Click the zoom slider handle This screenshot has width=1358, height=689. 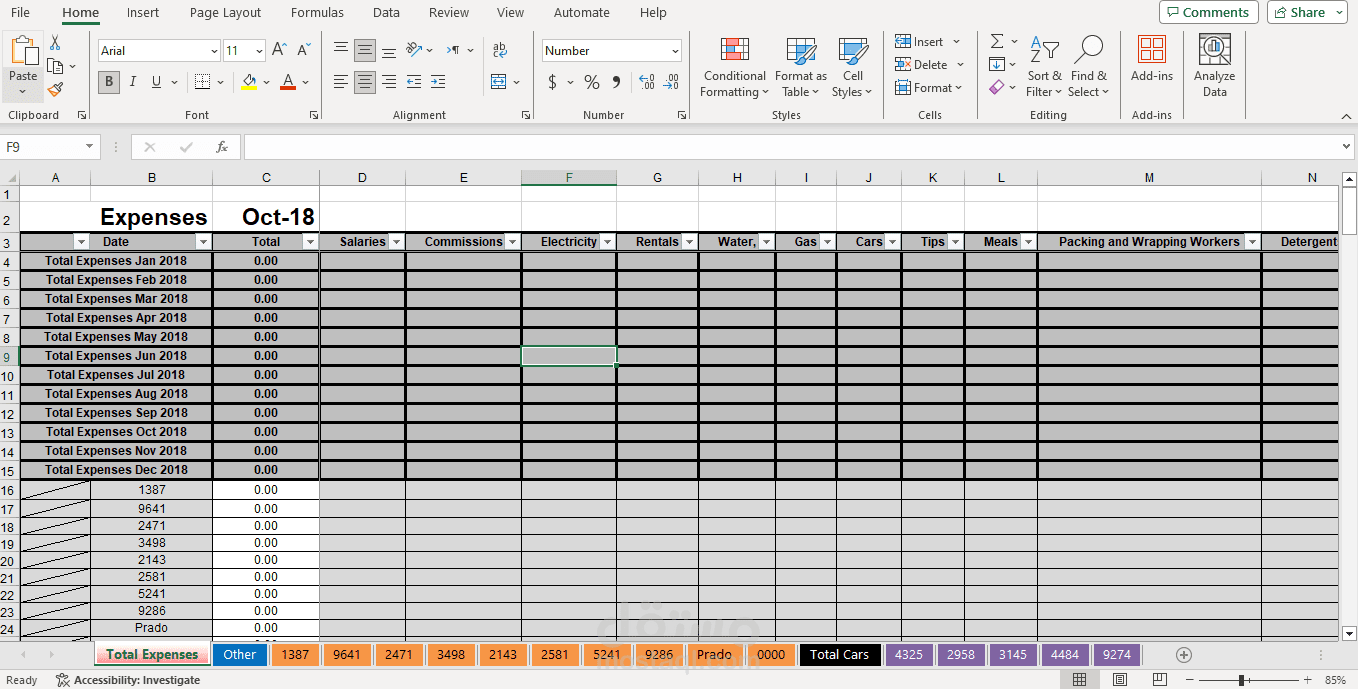(1241, 680)
